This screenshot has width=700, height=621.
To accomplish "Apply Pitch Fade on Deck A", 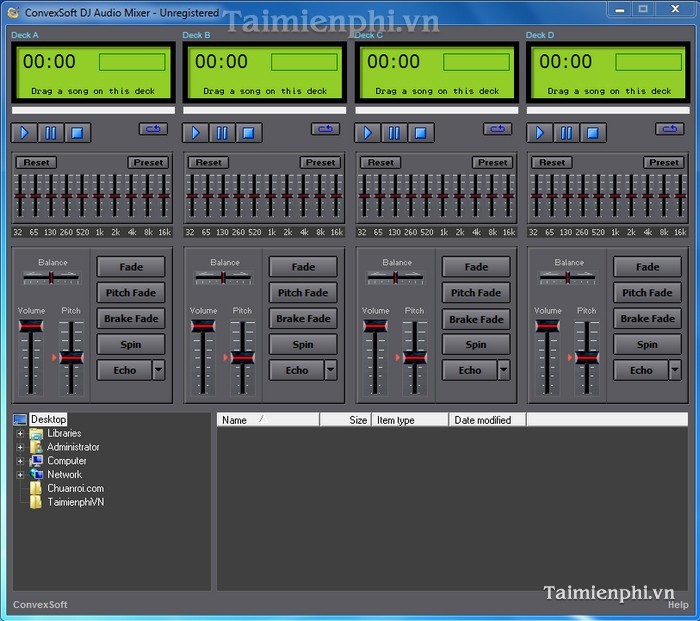I will [131, 293].
